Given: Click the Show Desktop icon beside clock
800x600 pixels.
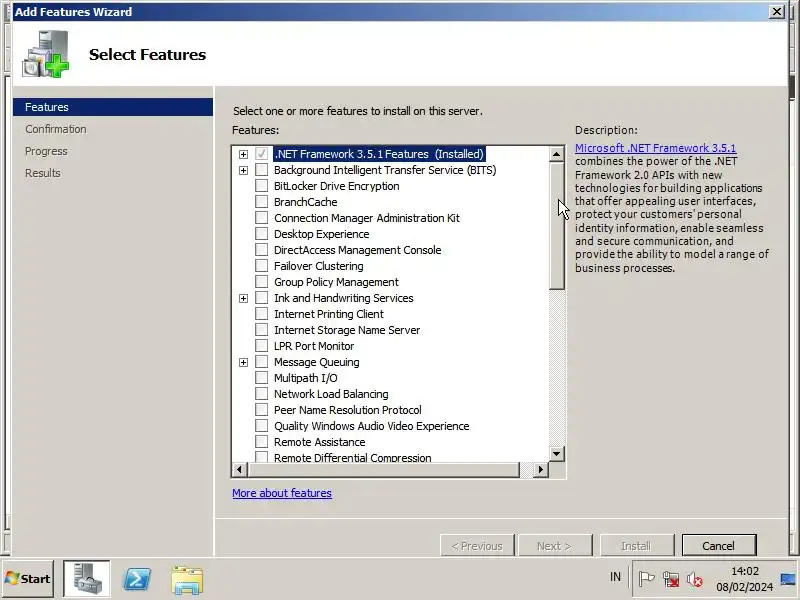Looking at the screenshot, I should pos(789,579).
